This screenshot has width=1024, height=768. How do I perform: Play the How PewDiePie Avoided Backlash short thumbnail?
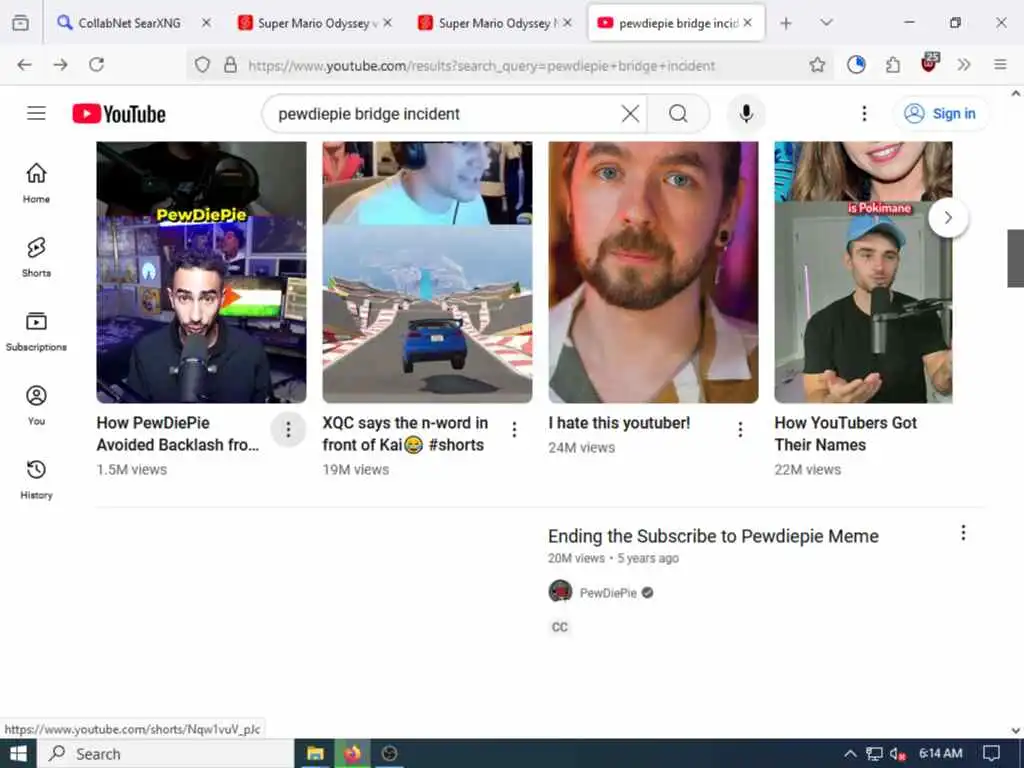tap(201, 272)
